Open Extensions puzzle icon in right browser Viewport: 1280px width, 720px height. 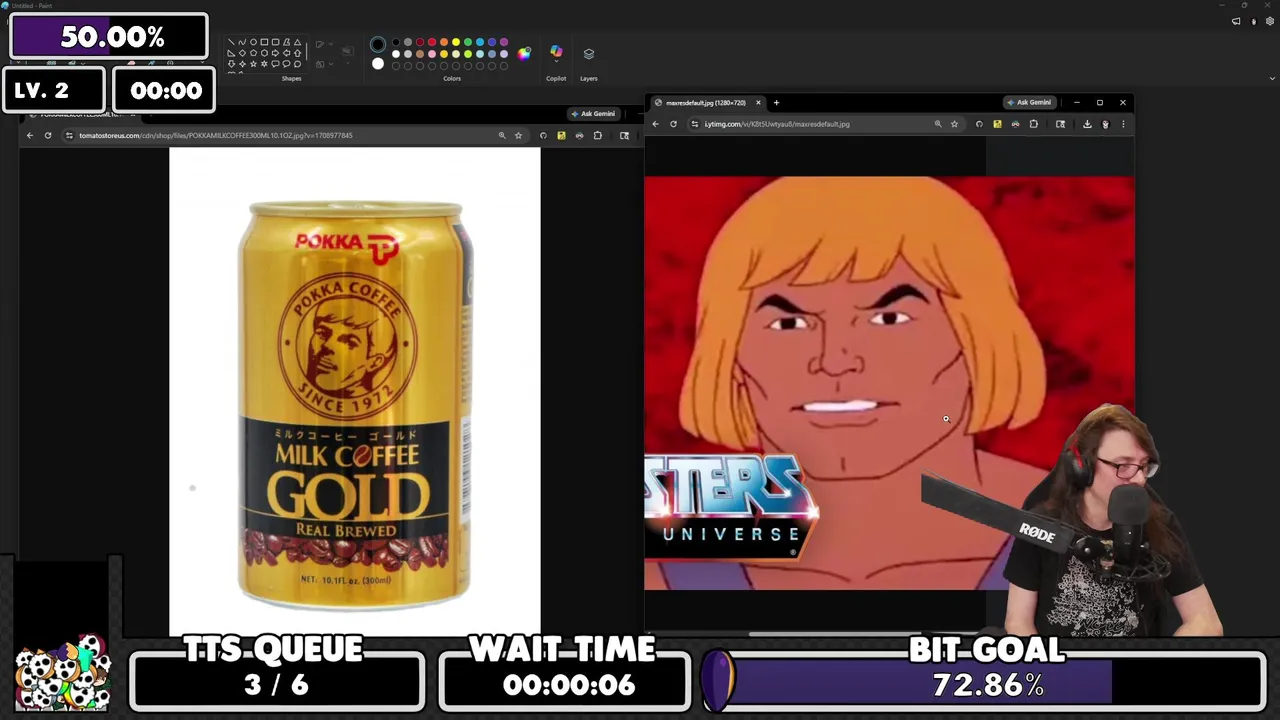tap(1034, 124)
